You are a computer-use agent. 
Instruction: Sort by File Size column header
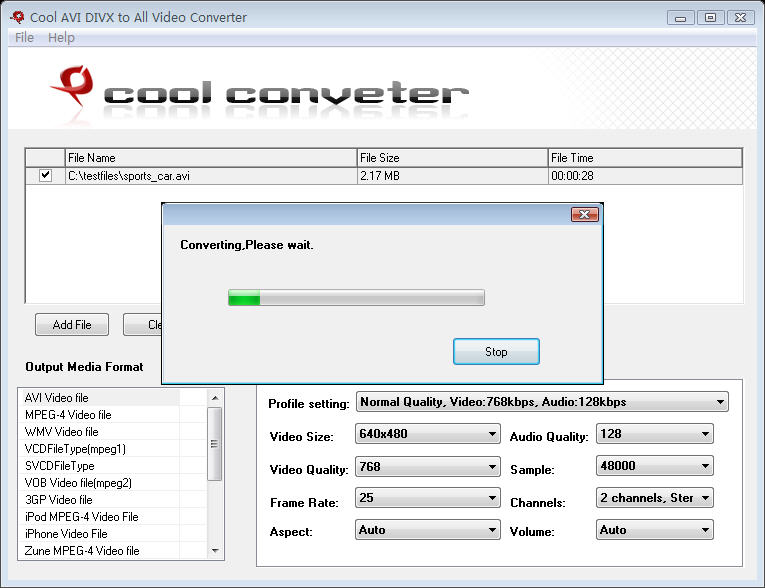[x=452, y=158]
